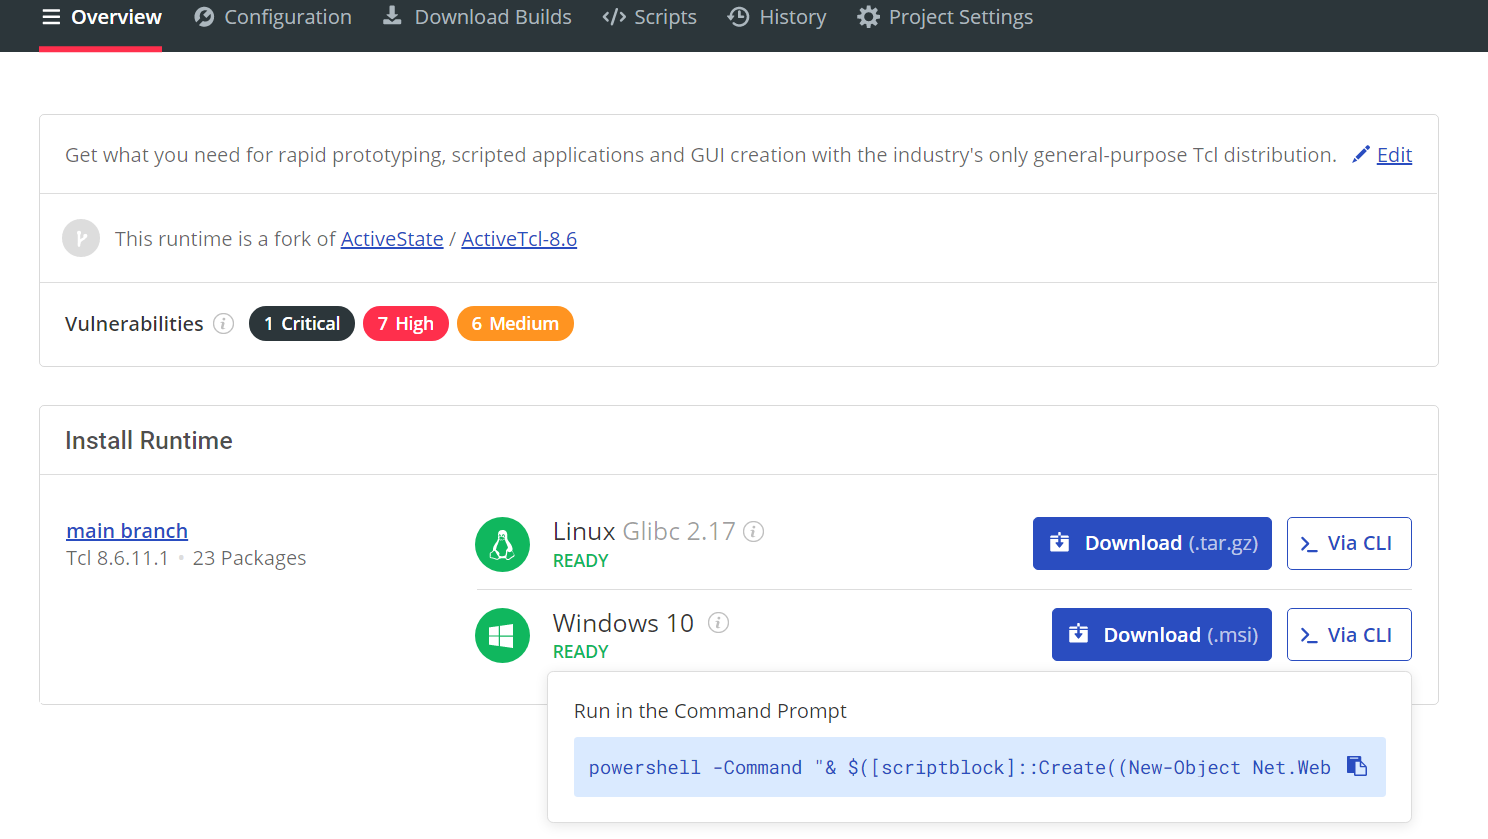
Task: Click Via CLI for Windows 10
Action: (1349, 635)
